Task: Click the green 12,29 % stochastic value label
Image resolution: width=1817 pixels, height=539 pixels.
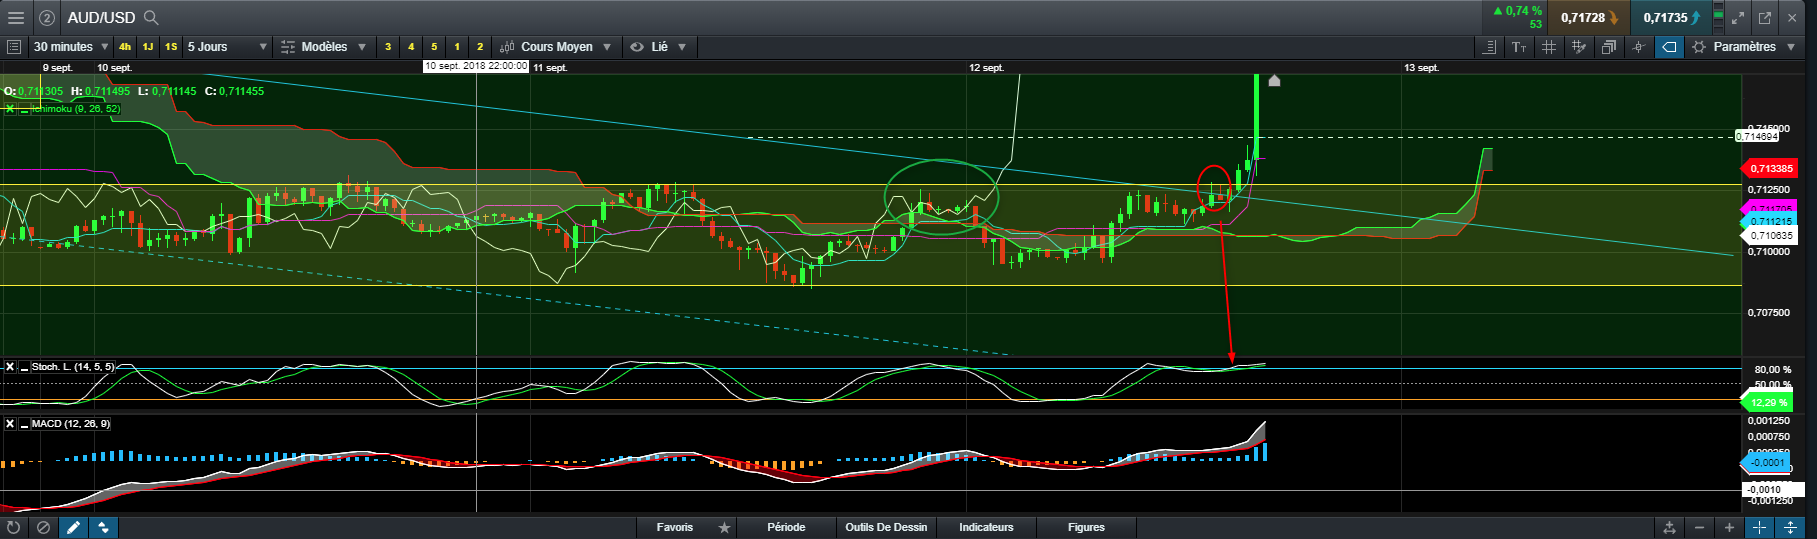Action: point(1768,402)
